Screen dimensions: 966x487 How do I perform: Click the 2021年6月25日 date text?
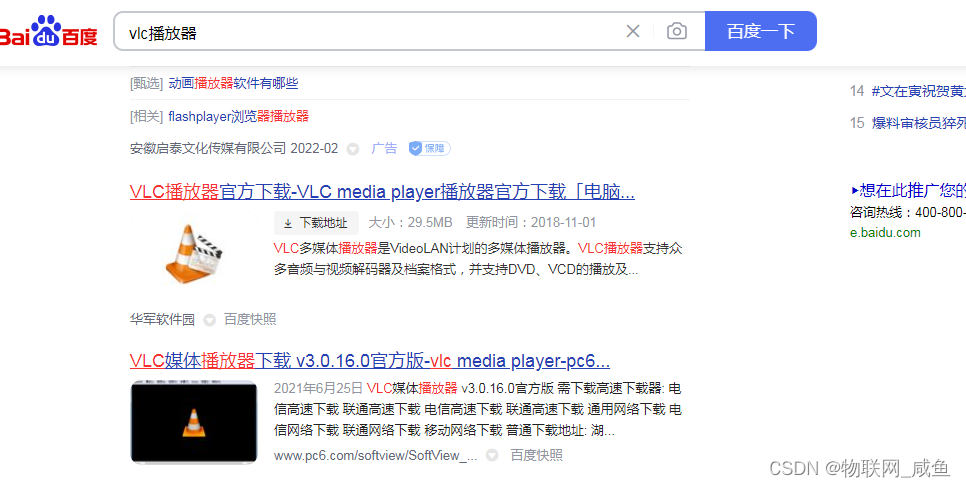click(x=317, y=388)
